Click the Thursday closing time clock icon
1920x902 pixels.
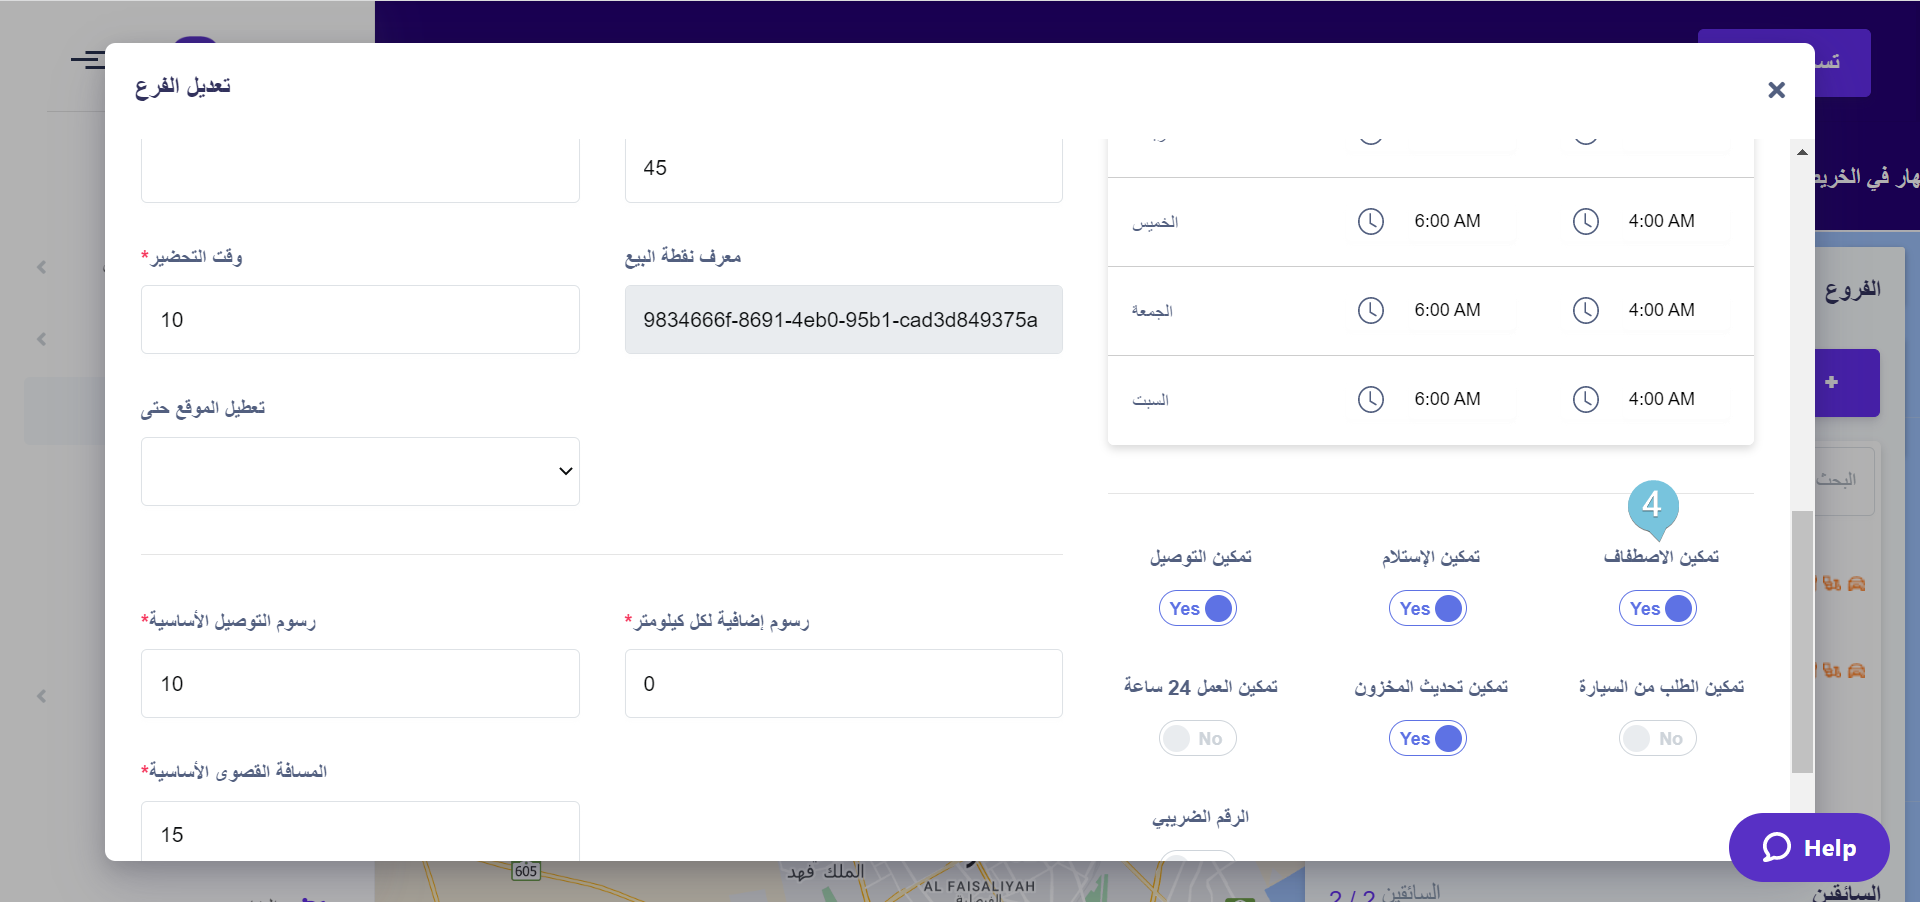(x=1585, y=221)
